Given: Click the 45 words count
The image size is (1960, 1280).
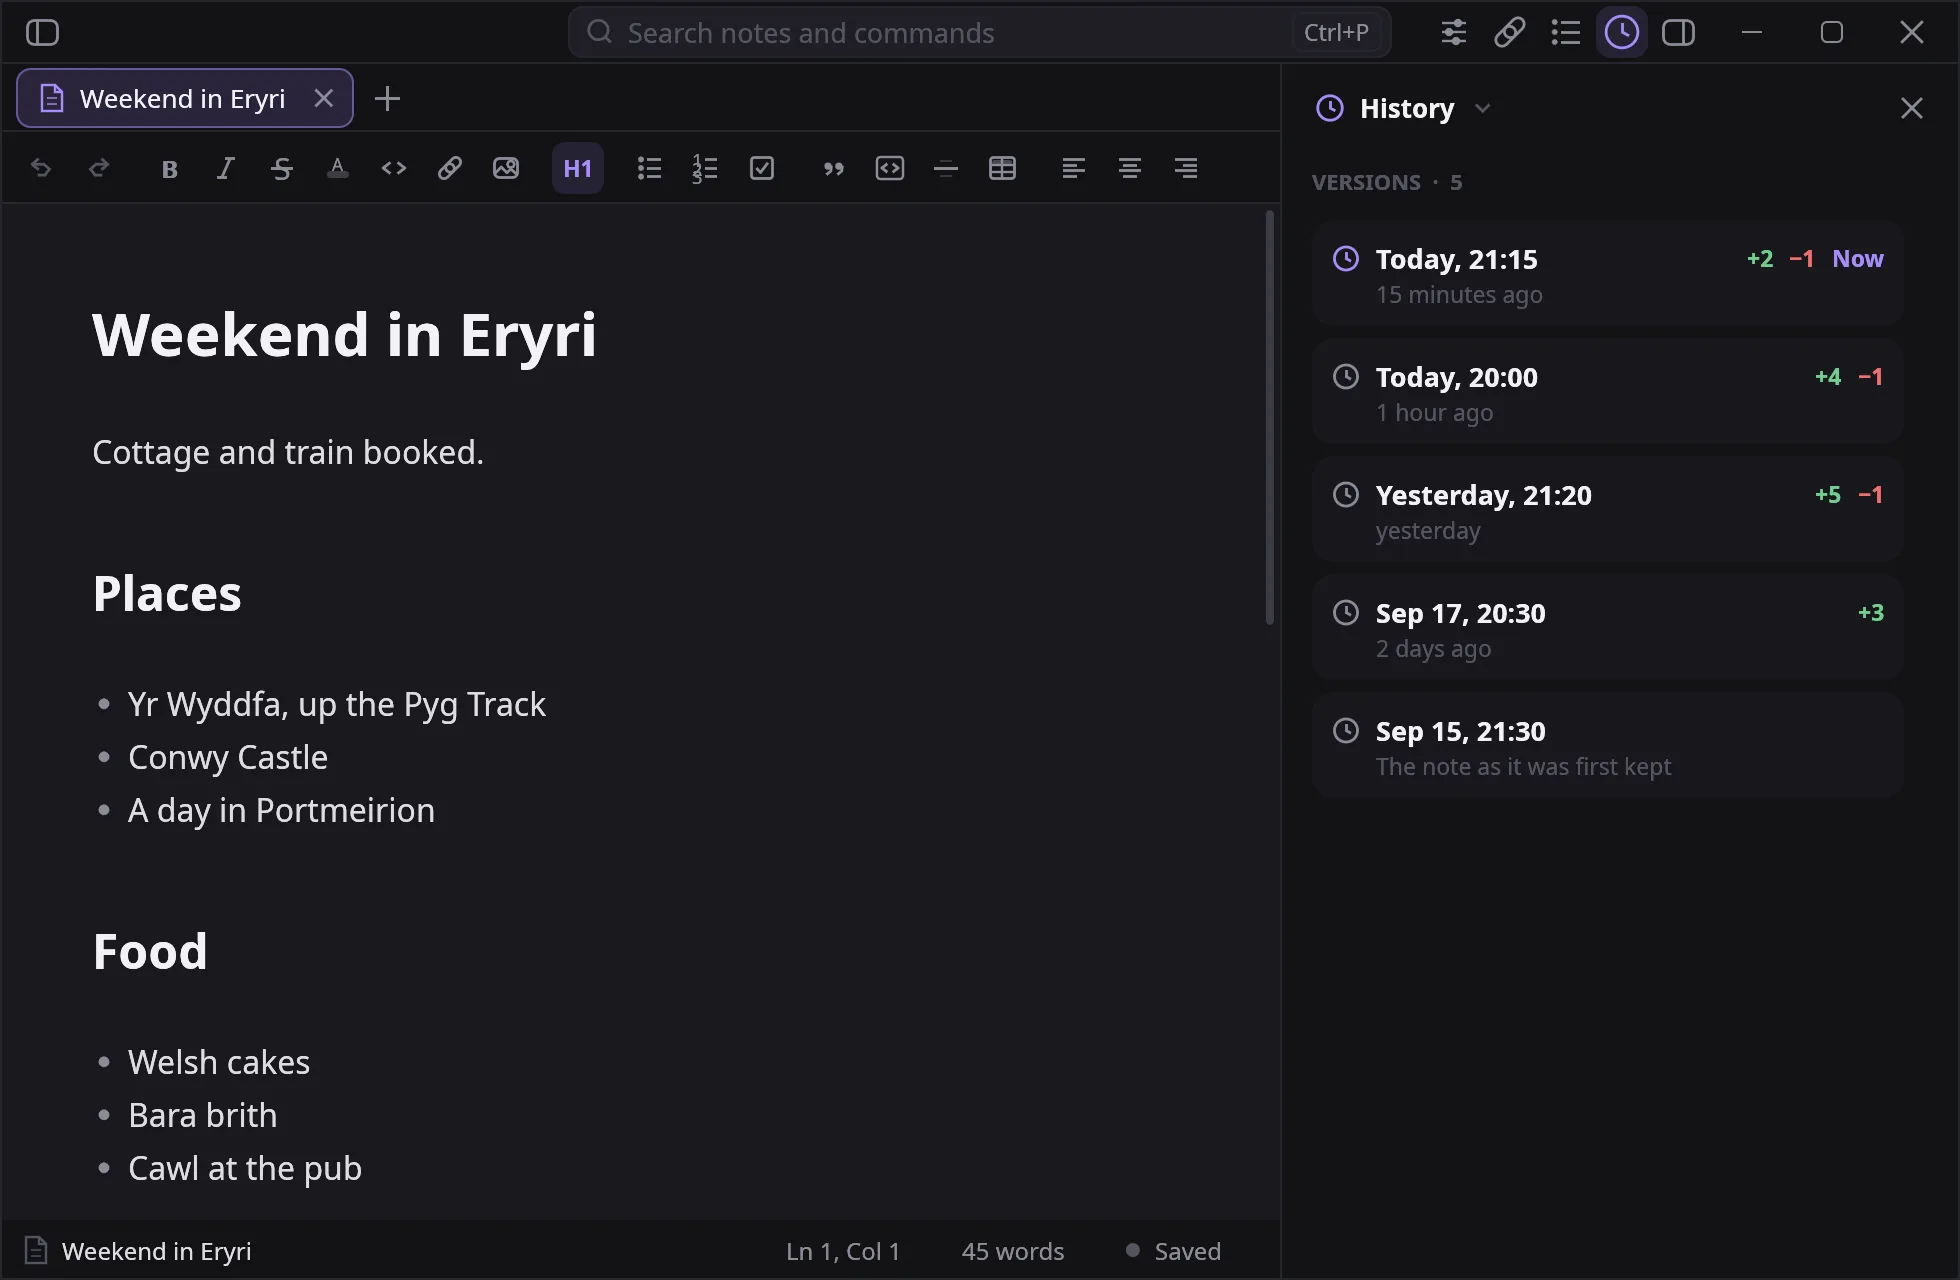Looking at the screenshot, I should tap(1013, 1251).
